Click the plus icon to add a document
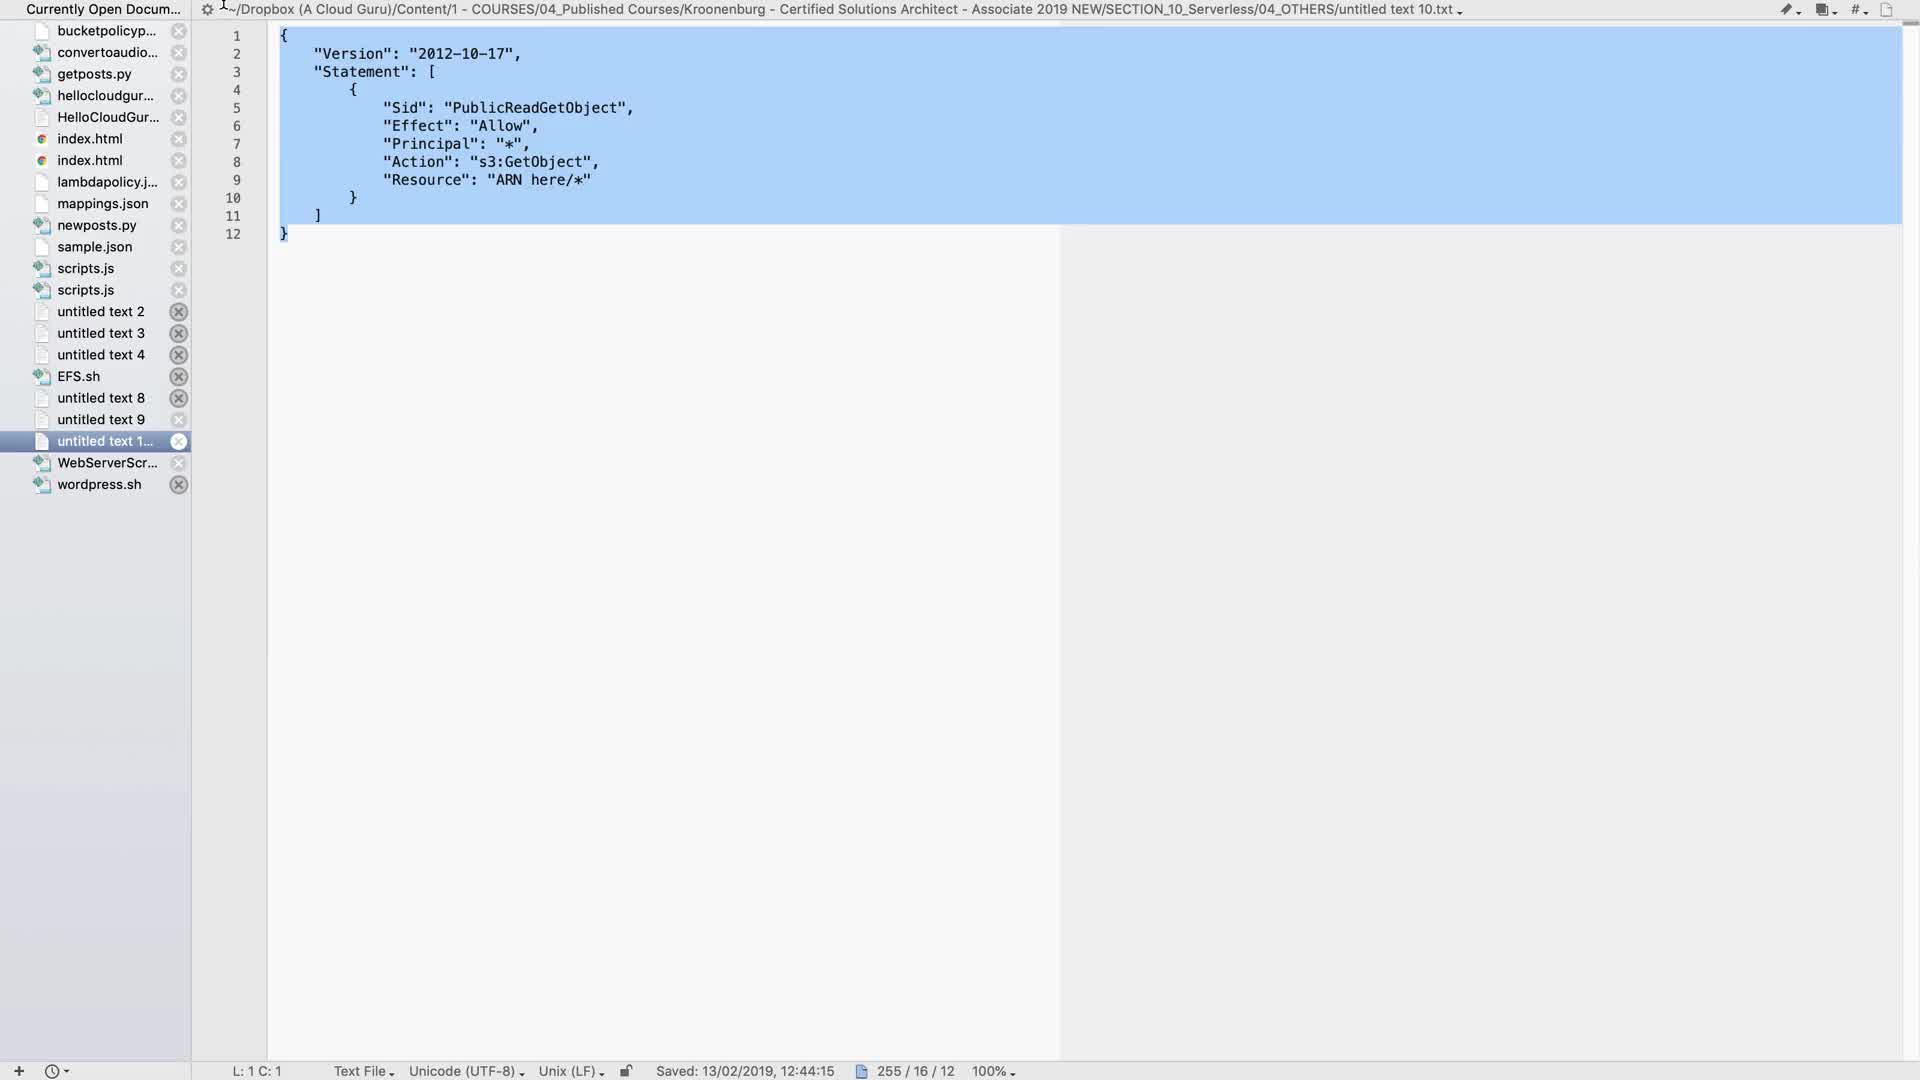The width and height of the screenshot is (1920, 1080). (18, 1071)
